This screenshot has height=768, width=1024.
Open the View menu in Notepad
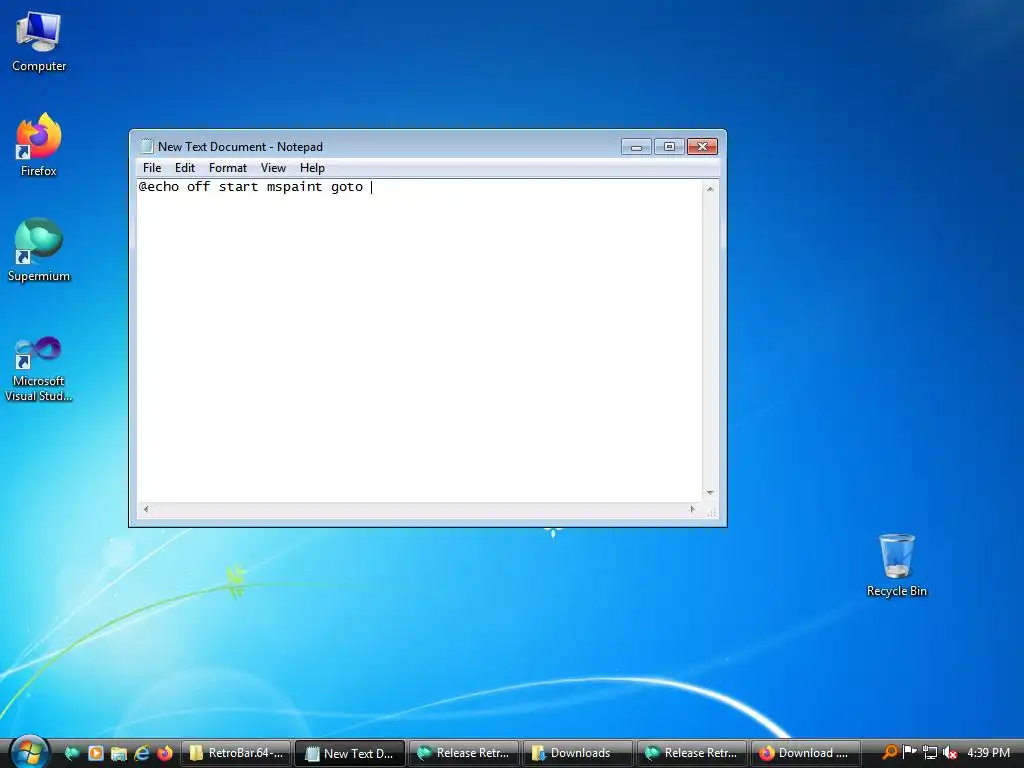coord(273,168)
